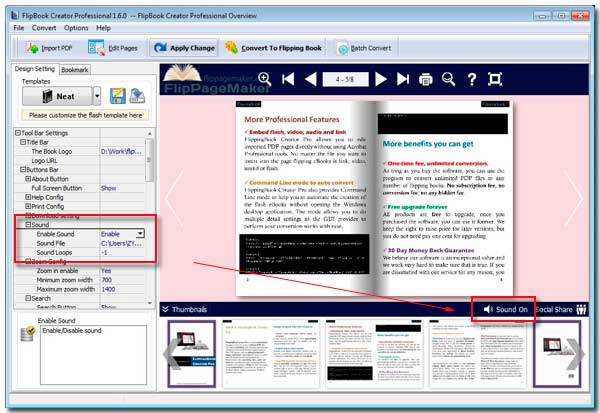Open the Edit Pages tool
The image size is (600, 413).
(113, 48)
